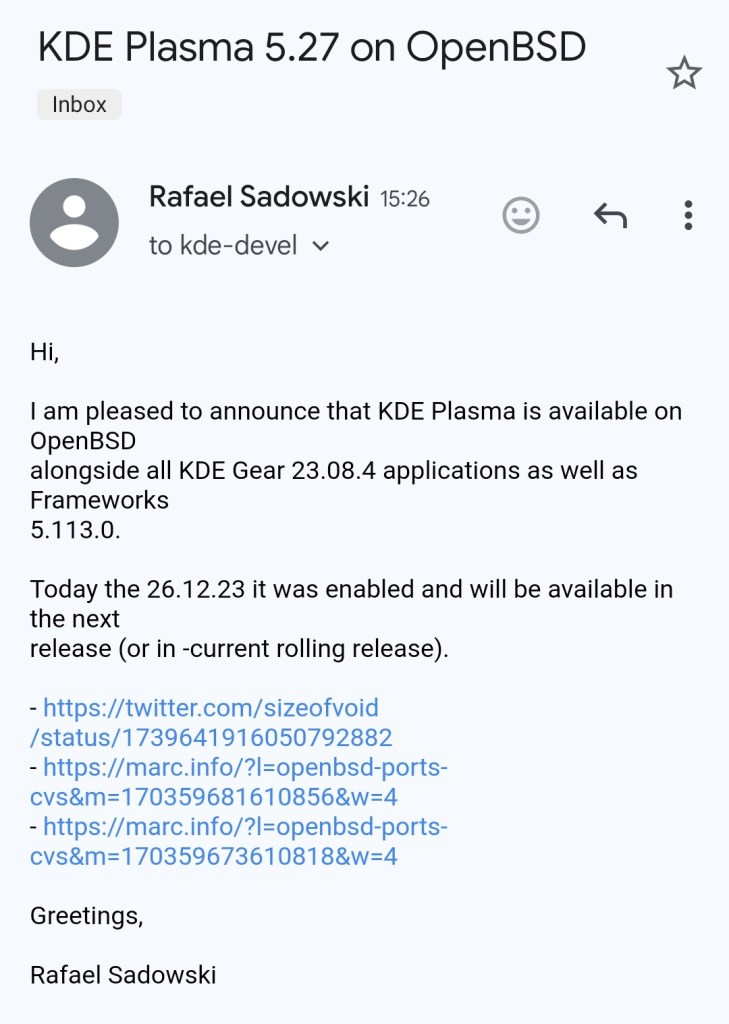Click the "to kde-devel" recipient text
Viewport: 729px width, 1024px height.
click(x=223, y=246)
